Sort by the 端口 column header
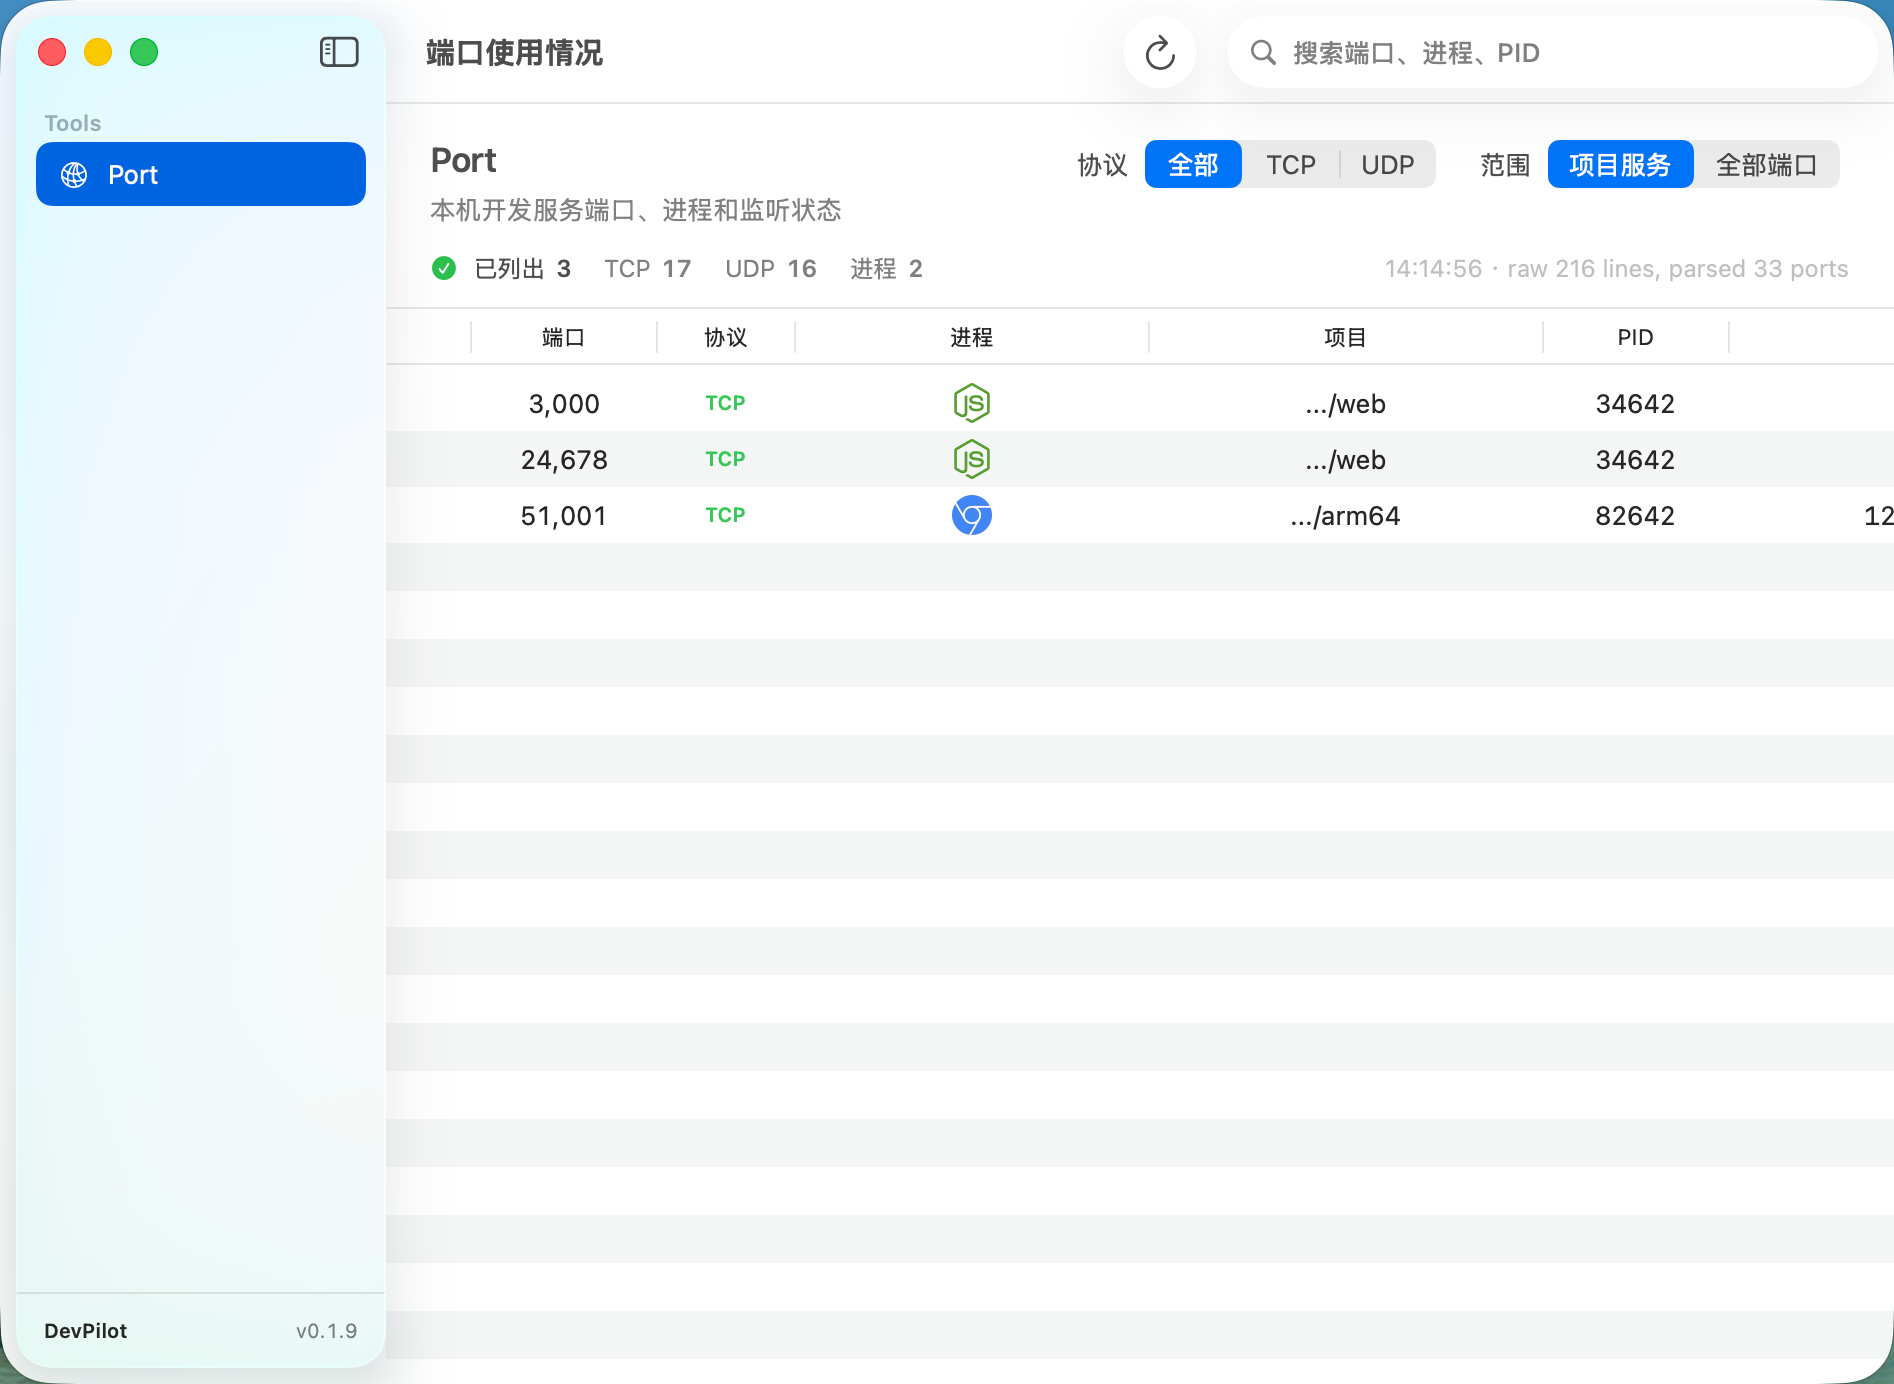 [x=563, y=337]
